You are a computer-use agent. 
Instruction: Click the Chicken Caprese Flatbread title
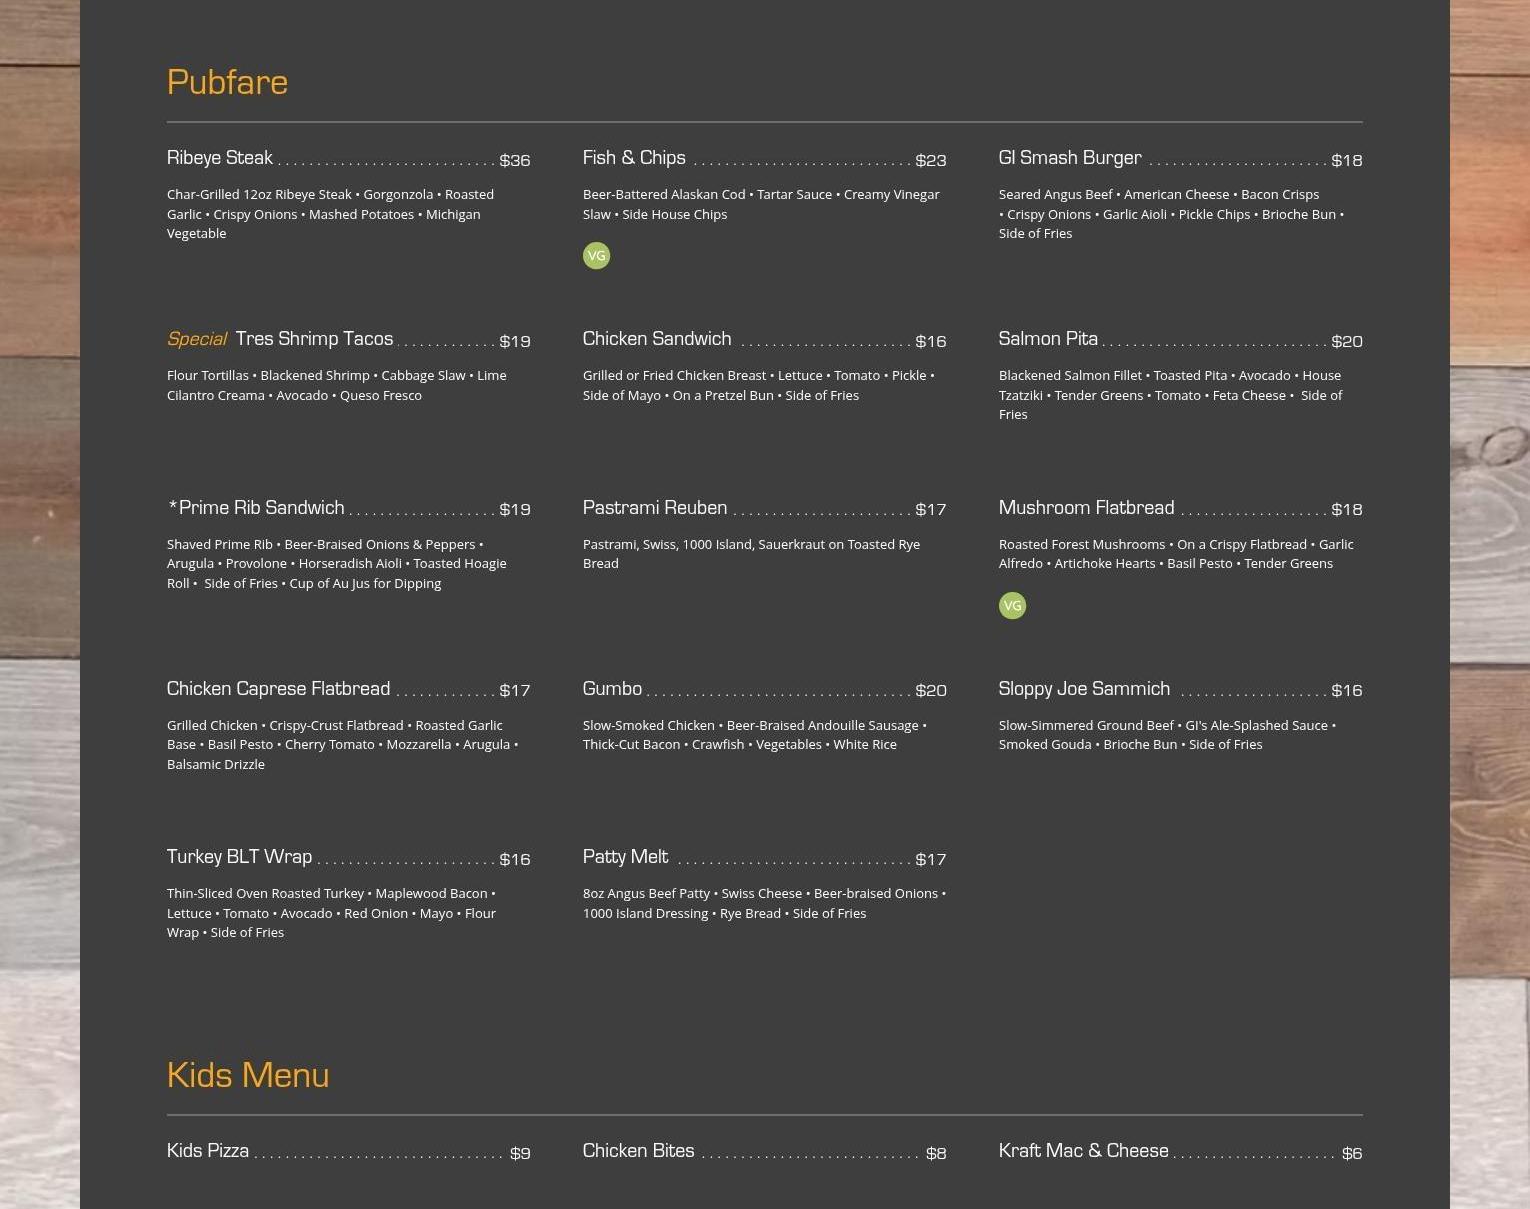pos(278,689)
